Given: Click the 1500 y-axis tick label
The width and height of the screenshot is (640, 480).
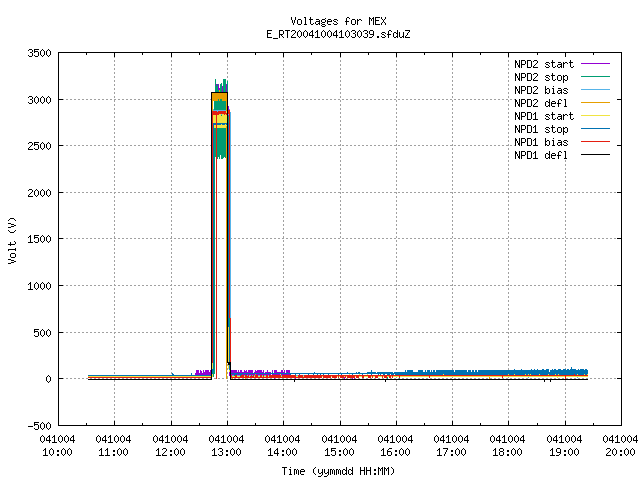Looking at the screenshot, I should pyautogui.click(x=39, y=239).
